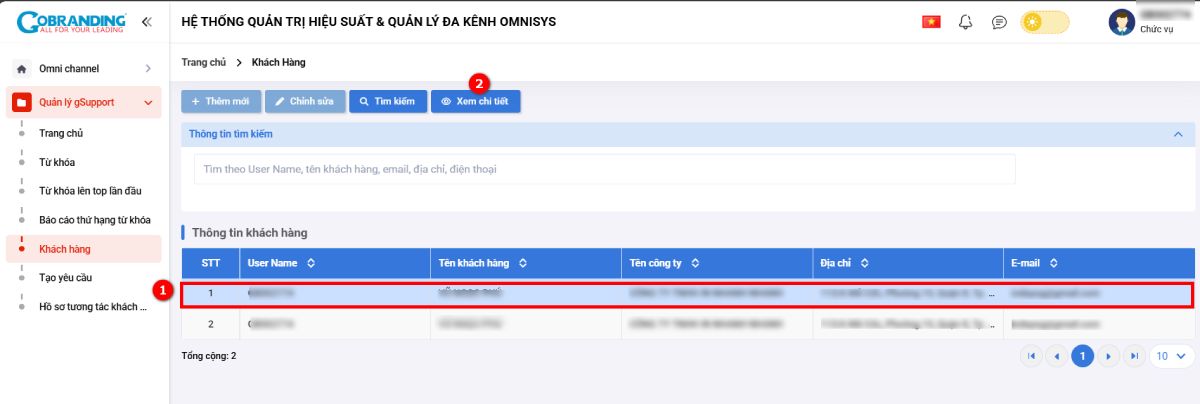Image resolution: width=1200 pixels, height=404 pixels.
Task: Toggle the light/dark theme switch
Action: coord(1044,22)
